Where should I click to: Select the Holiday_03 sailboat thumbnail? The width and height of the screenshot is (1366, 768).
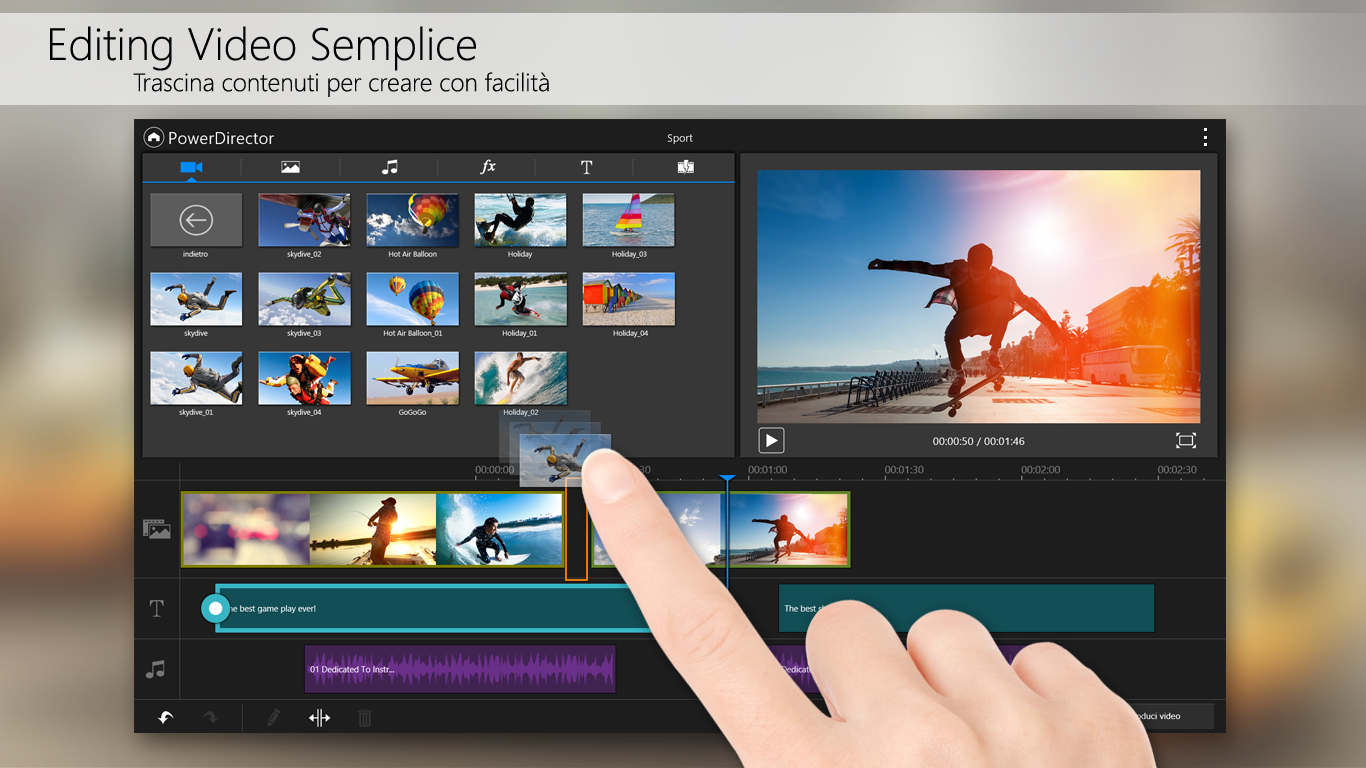pos(628,220)
